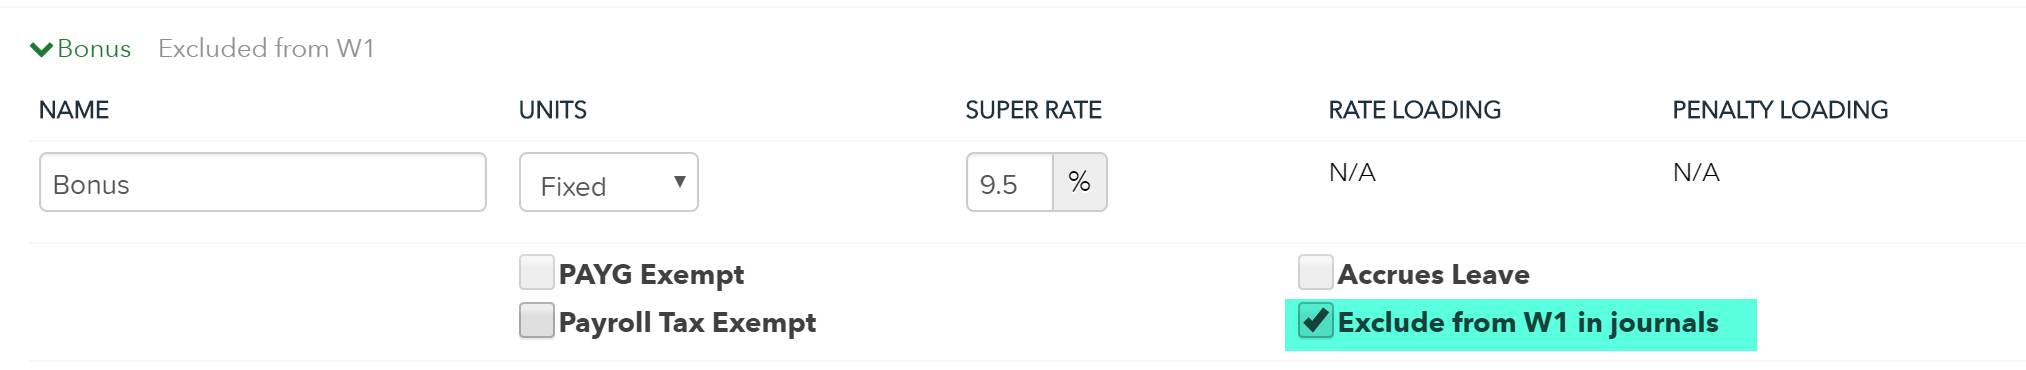Click the UNITS column header
The height and width of the screenshot is (370, 2026).
click(x=552, y=110)
